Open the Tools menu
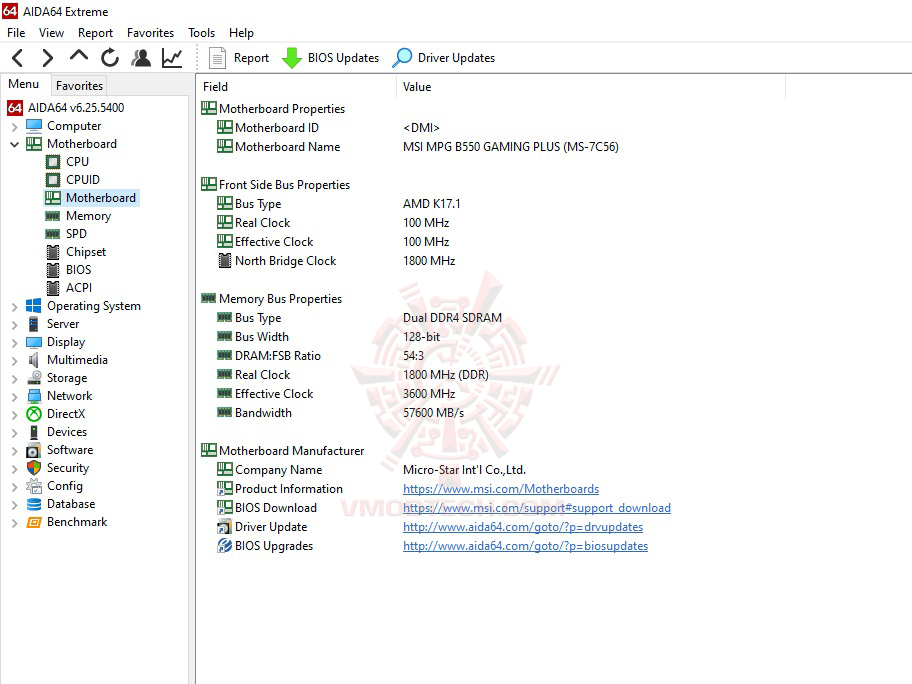Viewport: 912px width, 684px height. pos(201,33)
